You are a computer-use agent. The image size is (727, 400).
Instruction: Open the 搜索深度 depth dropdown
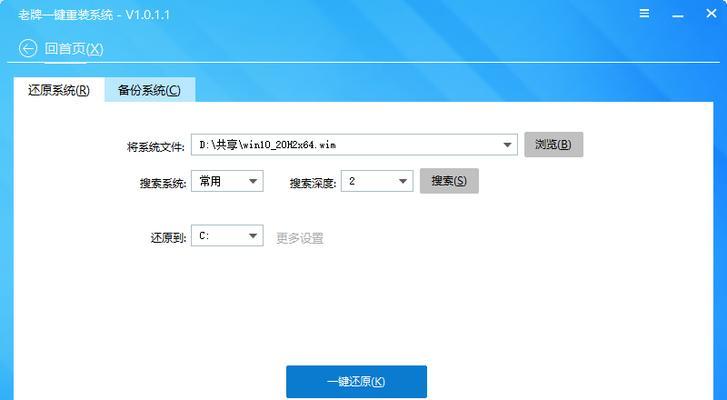377,181
